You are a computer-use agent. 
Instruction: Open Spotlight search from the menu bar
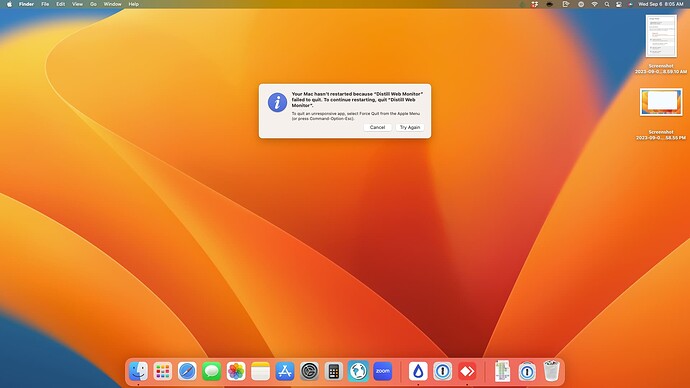coord(607,4)
